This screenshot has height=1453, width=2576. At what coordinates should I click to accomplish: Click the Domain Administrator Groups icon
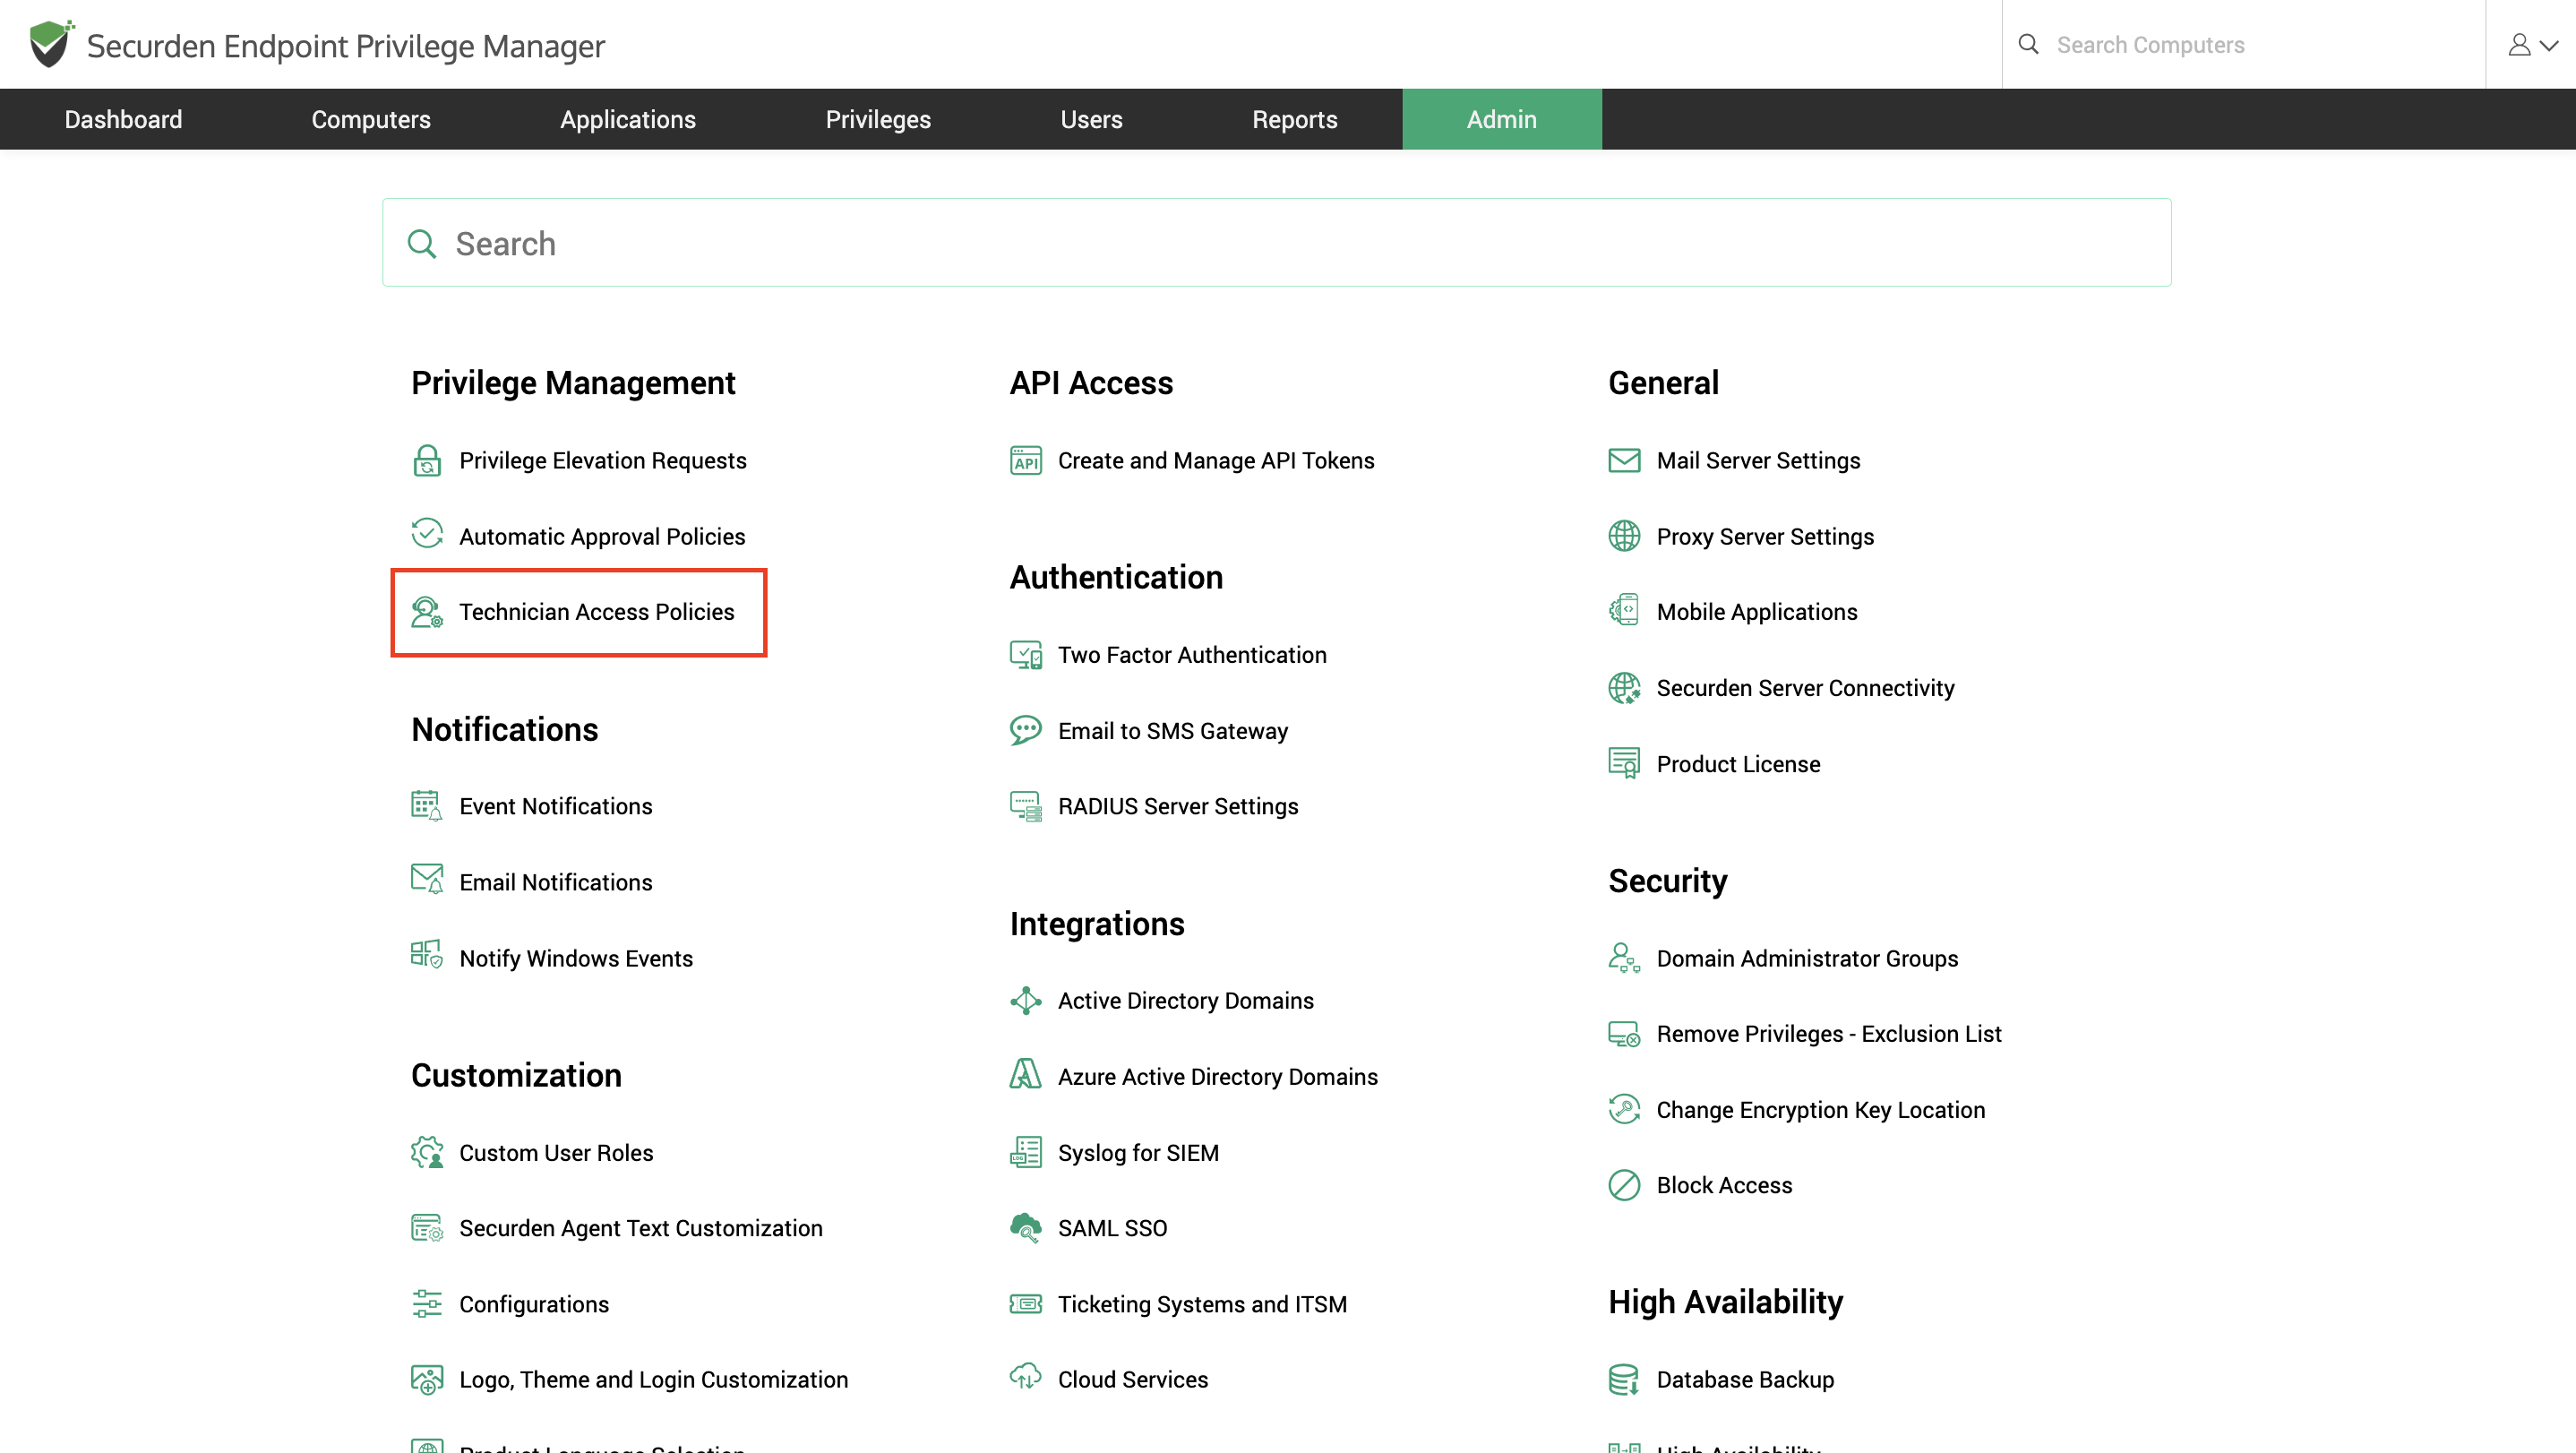point(1624,958)
